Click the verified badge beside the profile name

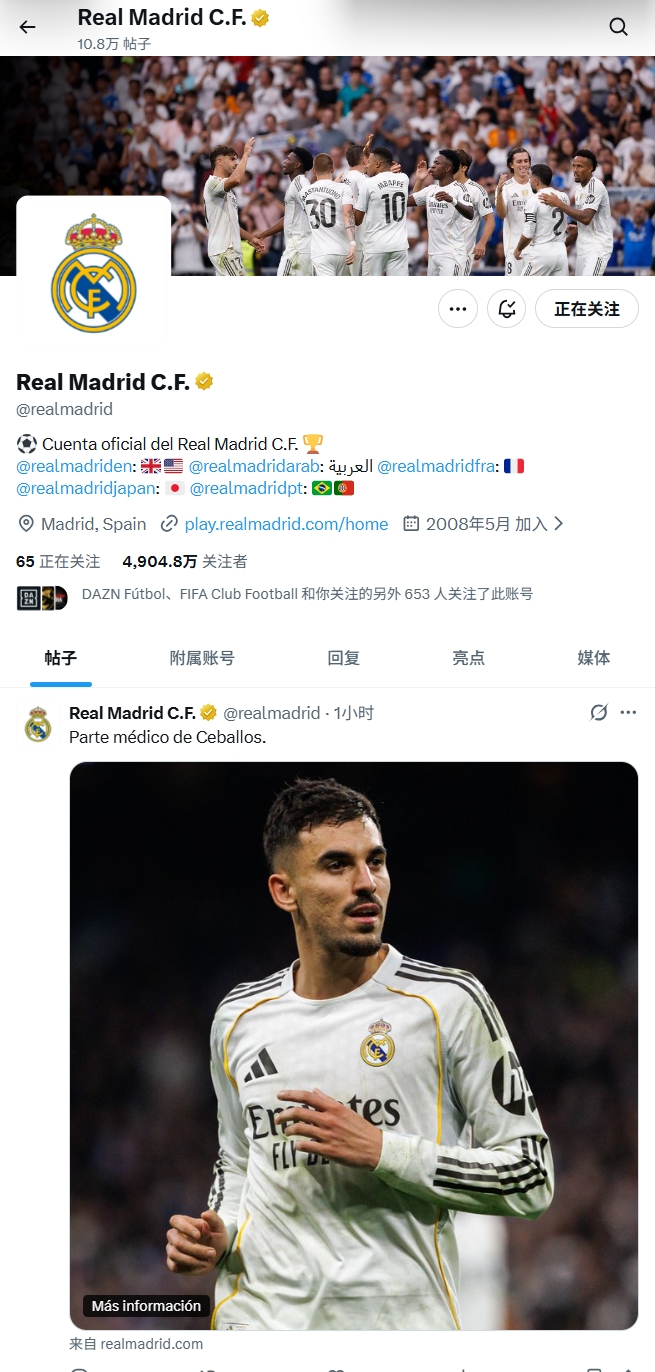(x=204, y=382)
